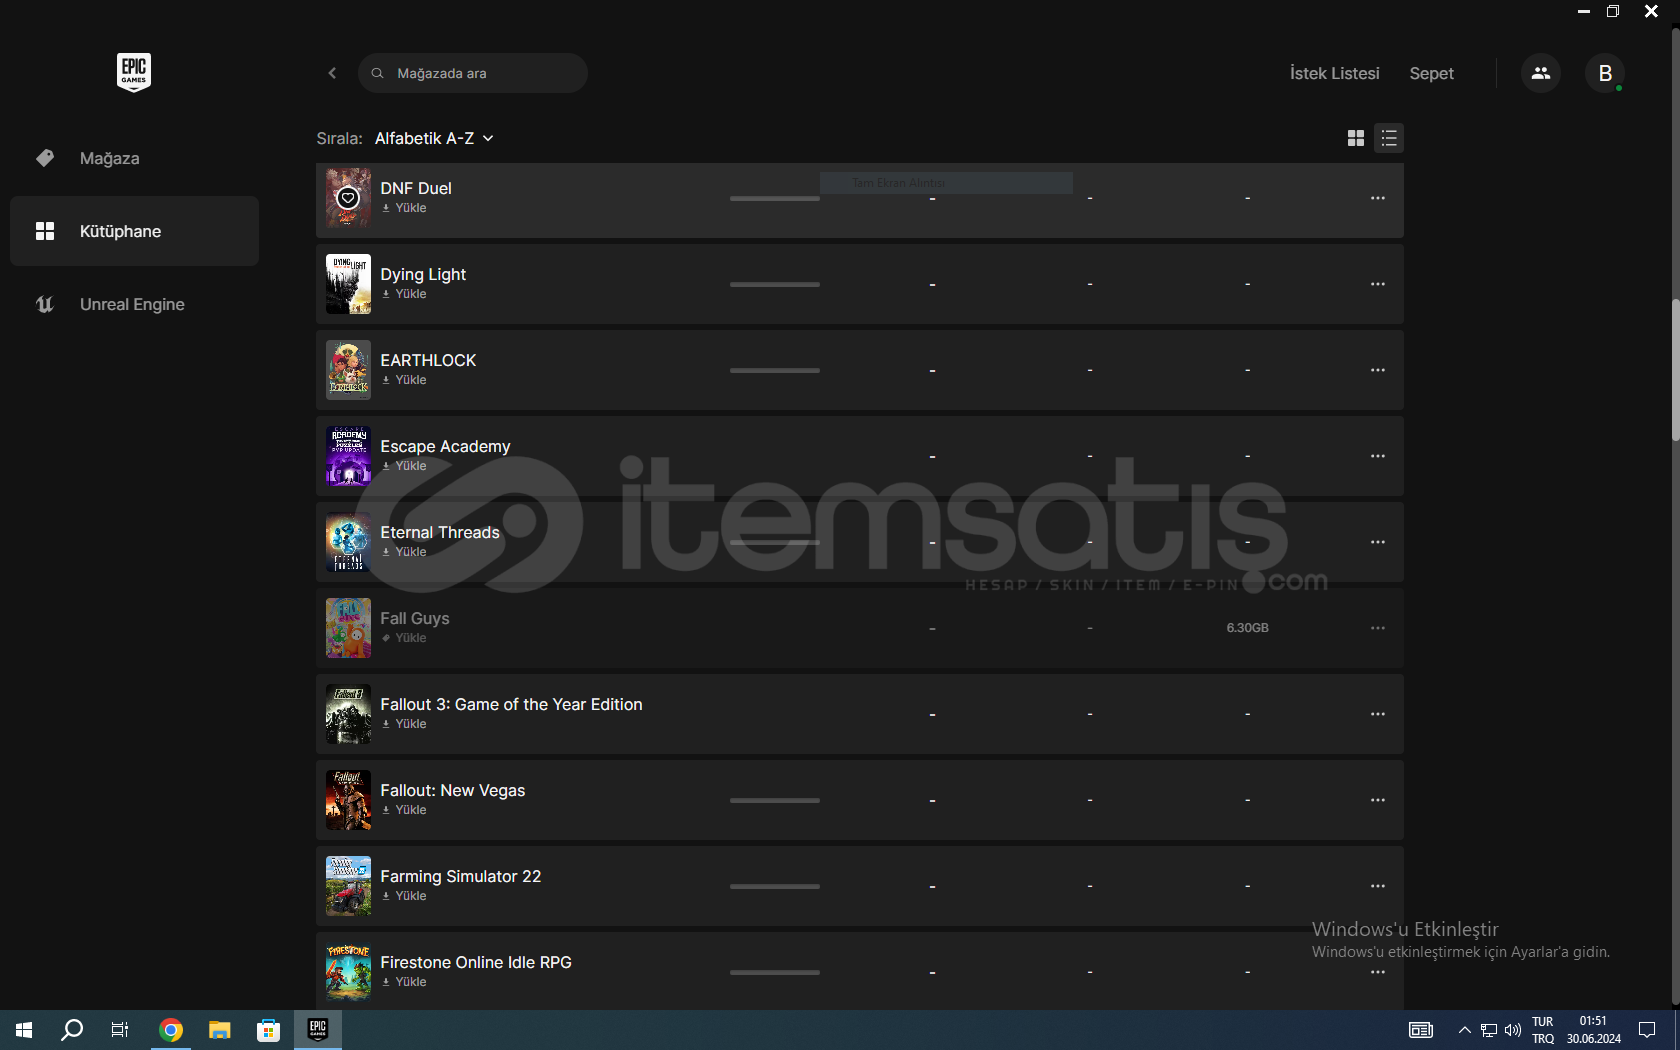Viewport: 1680px width, 1050px height.
Task: Open more options for Farming Simulator 22
Action: pyautogui.click(x=1377, y=886)
